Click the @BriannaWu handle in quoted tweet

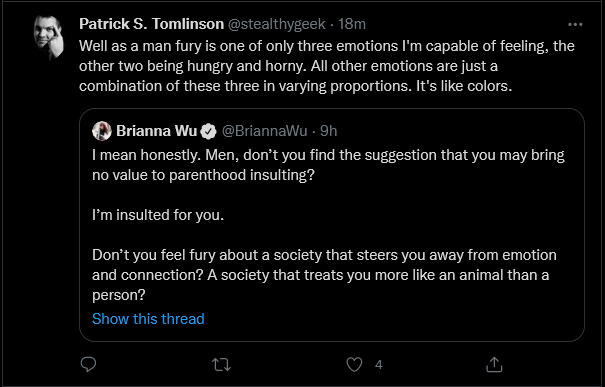point(264,131)
